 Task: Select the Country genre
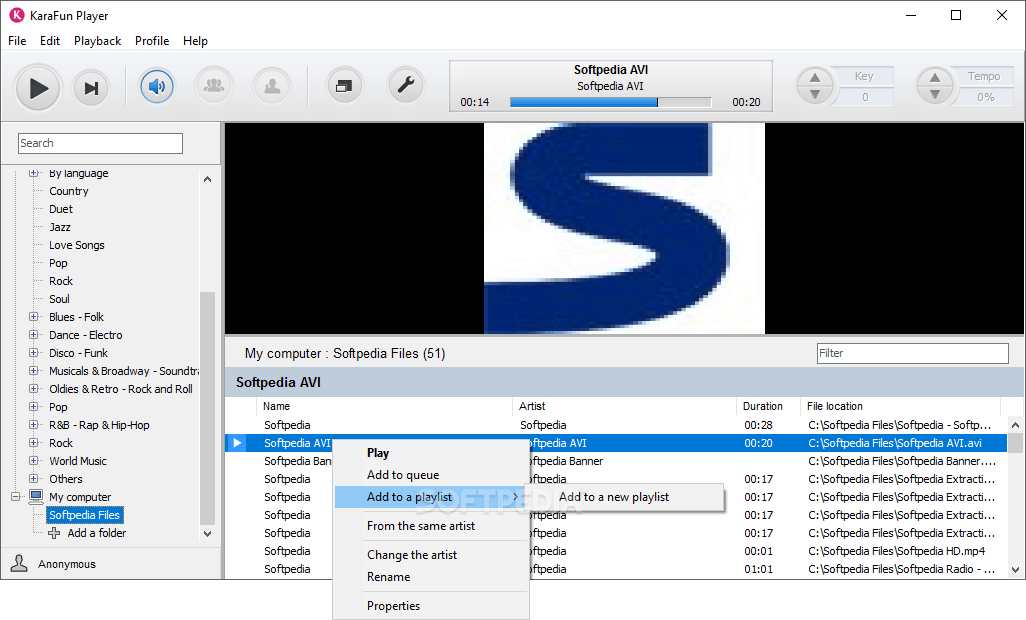[x=69, y=191]
